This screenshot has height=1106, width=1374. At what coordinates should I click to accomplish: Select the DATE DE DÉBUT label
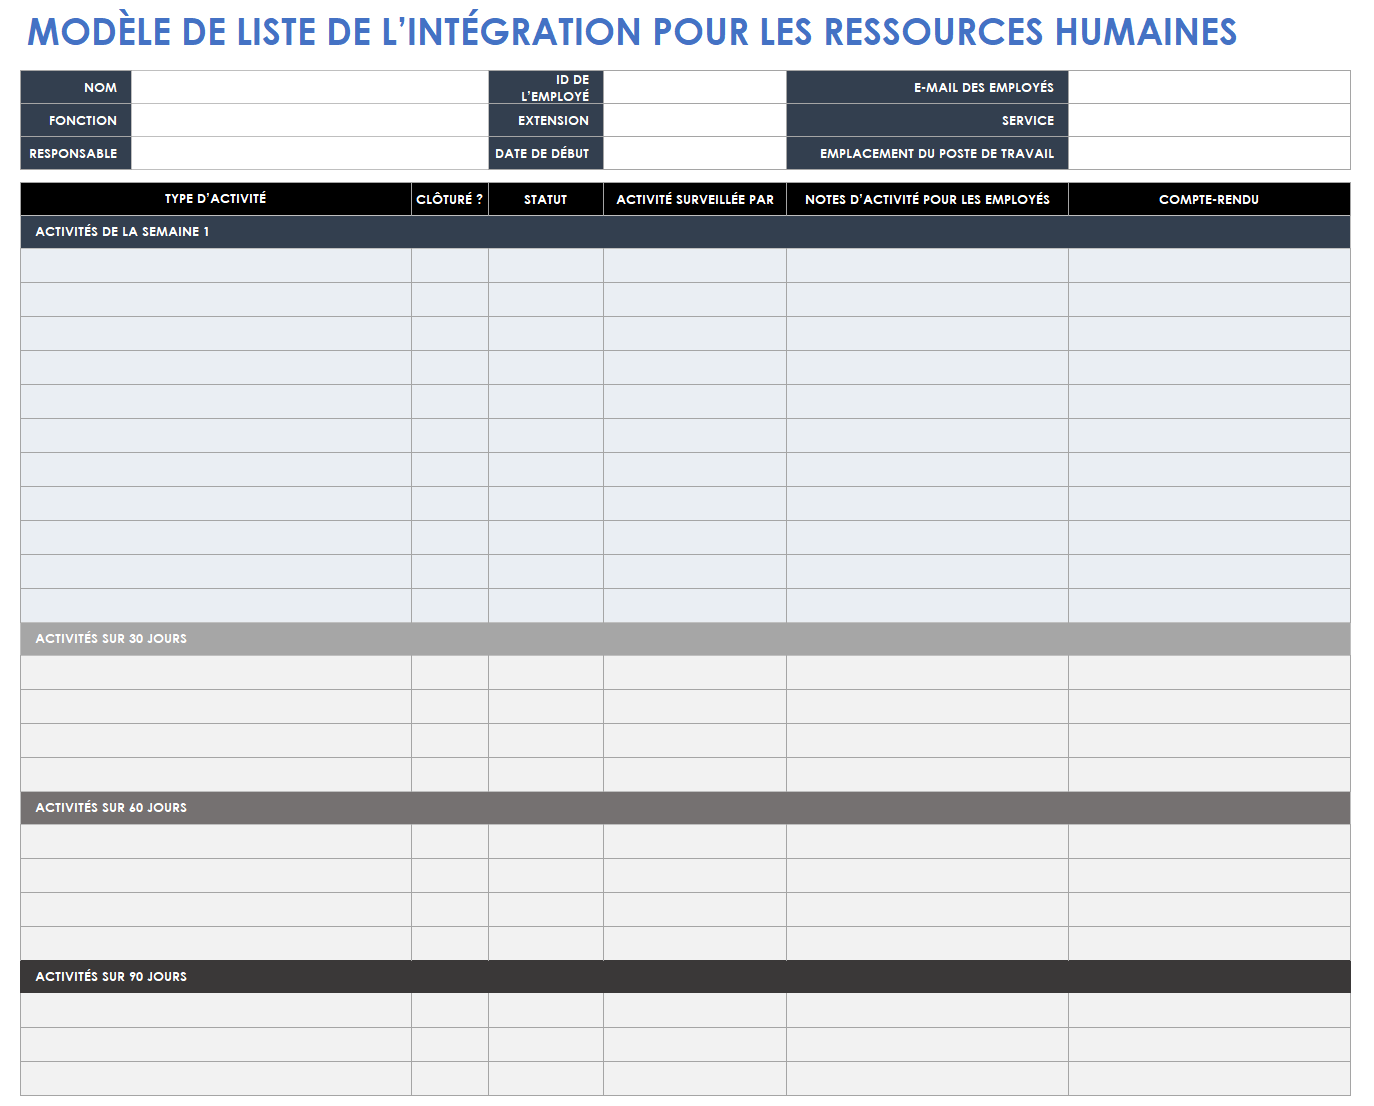pyautogui.click(x=546, y=153)
